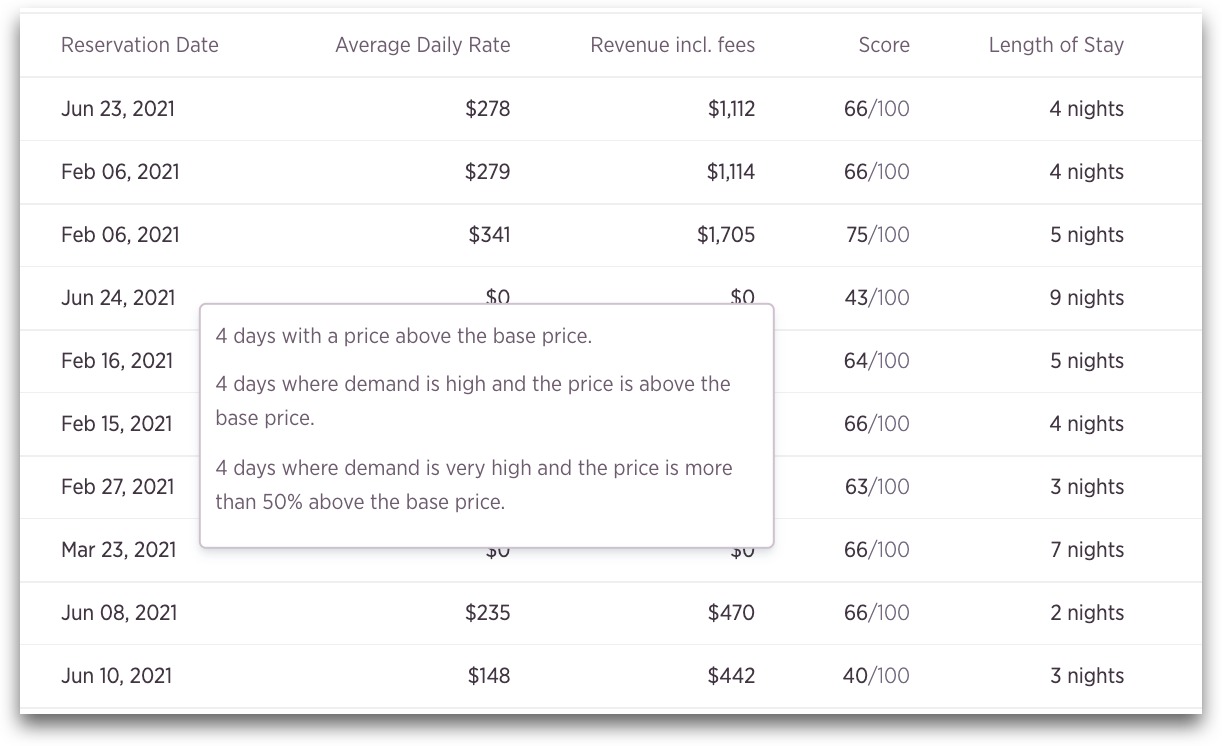Click the Revenue incl. fees header
Viewport: 1222px width, 746px height.
tap(673, 45)
